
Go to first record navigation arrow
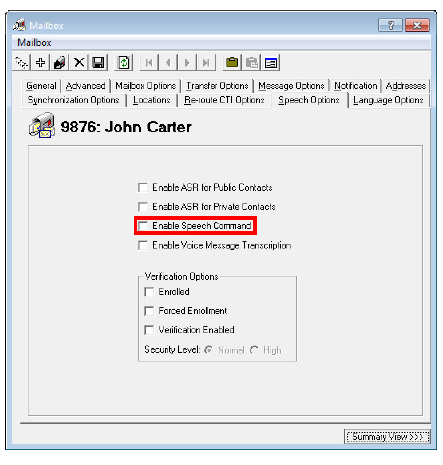pyautogui.click(x=149, y=62)
